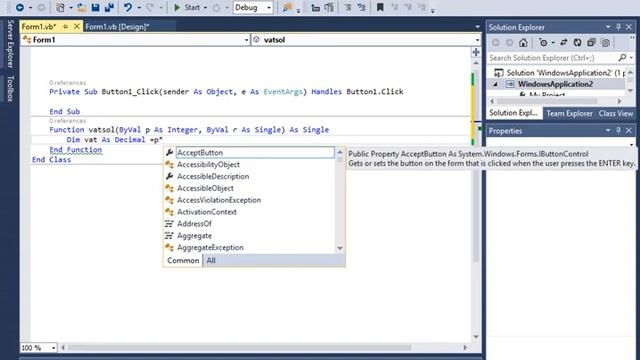
Task: Click the editor horizontal scrollbar thumb
Action: 240,348
